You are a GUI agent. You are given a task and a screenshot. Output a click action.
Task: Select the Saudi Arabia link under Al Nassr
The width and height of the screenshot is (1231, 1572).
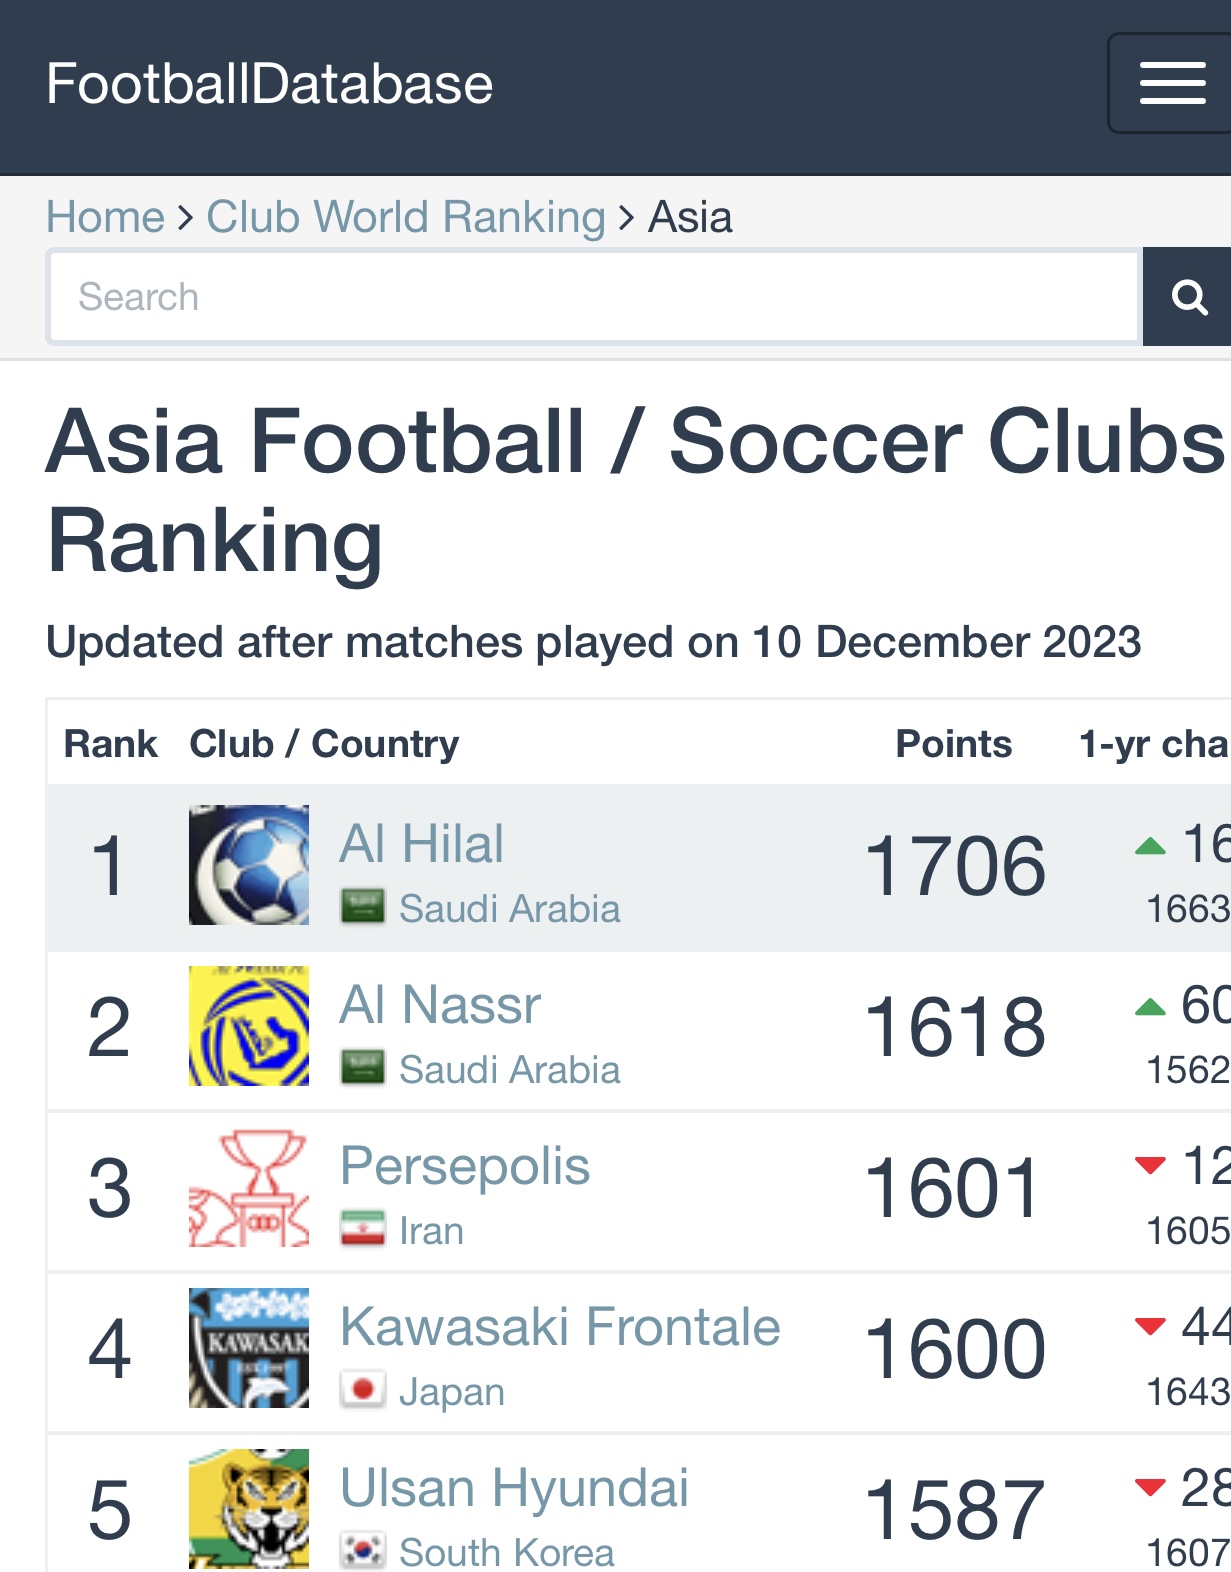[x=510, y=1070]
